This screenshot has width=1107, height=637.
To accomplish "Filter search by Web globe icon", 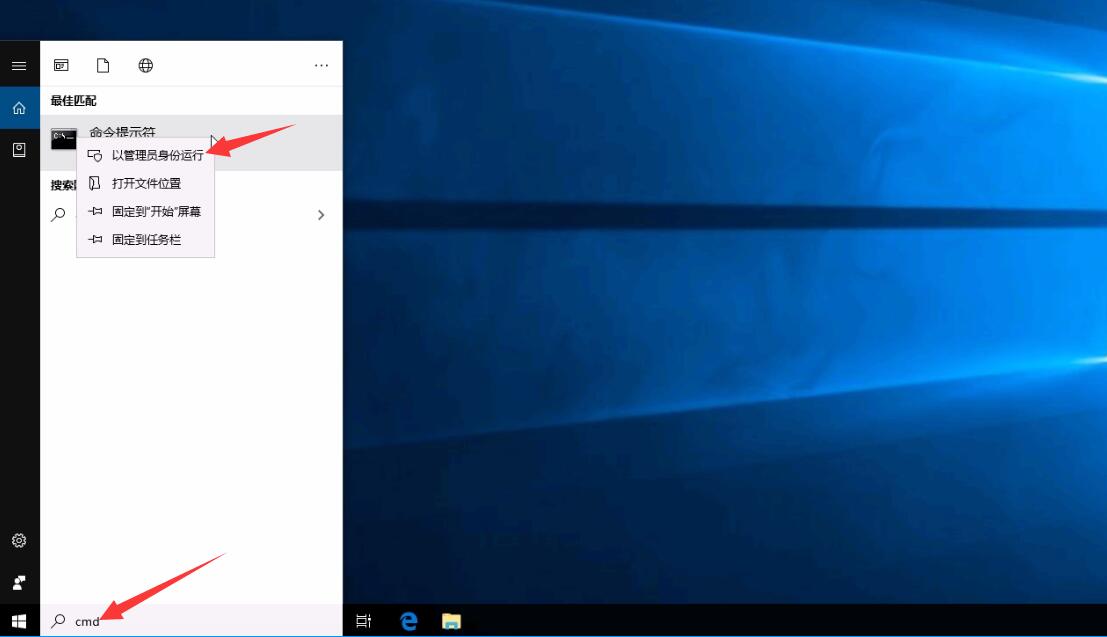I will (145, 66).
